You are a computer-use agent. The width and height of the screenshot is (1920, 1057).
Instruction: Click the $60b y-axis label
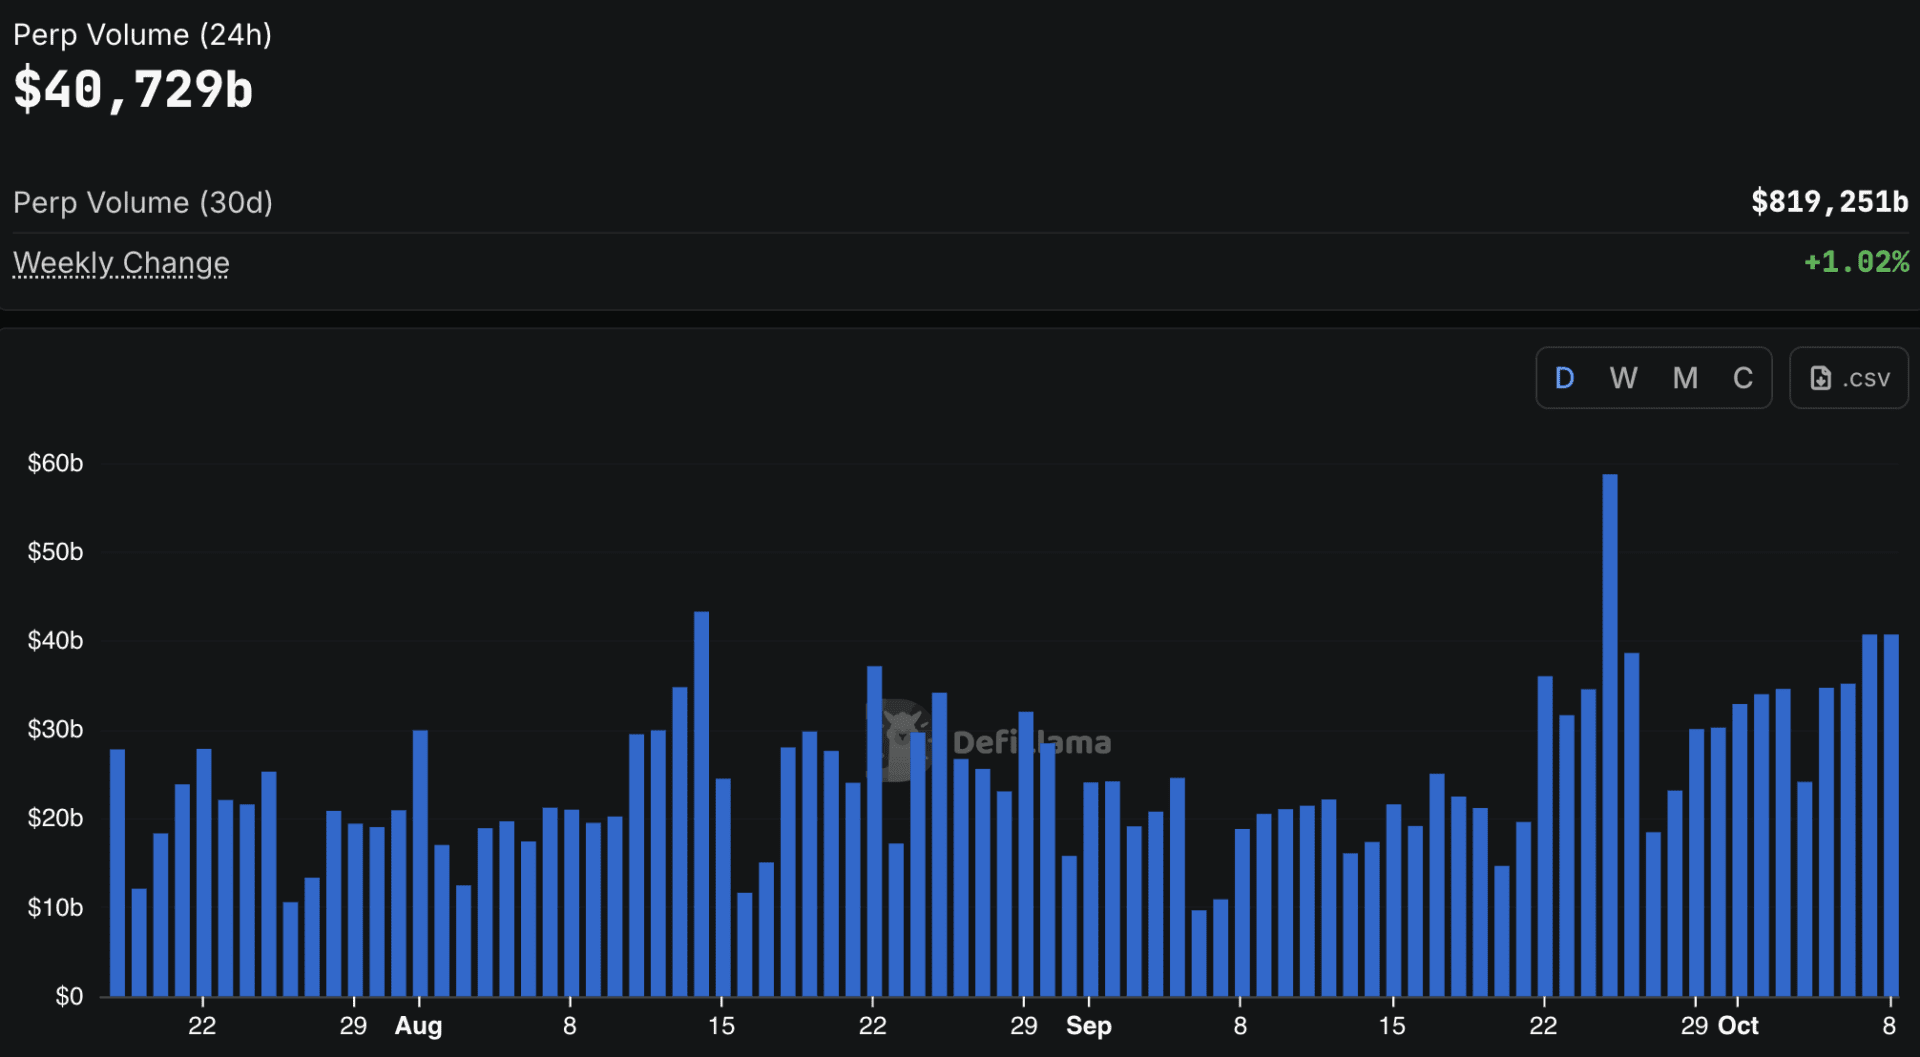coord(55,463)
